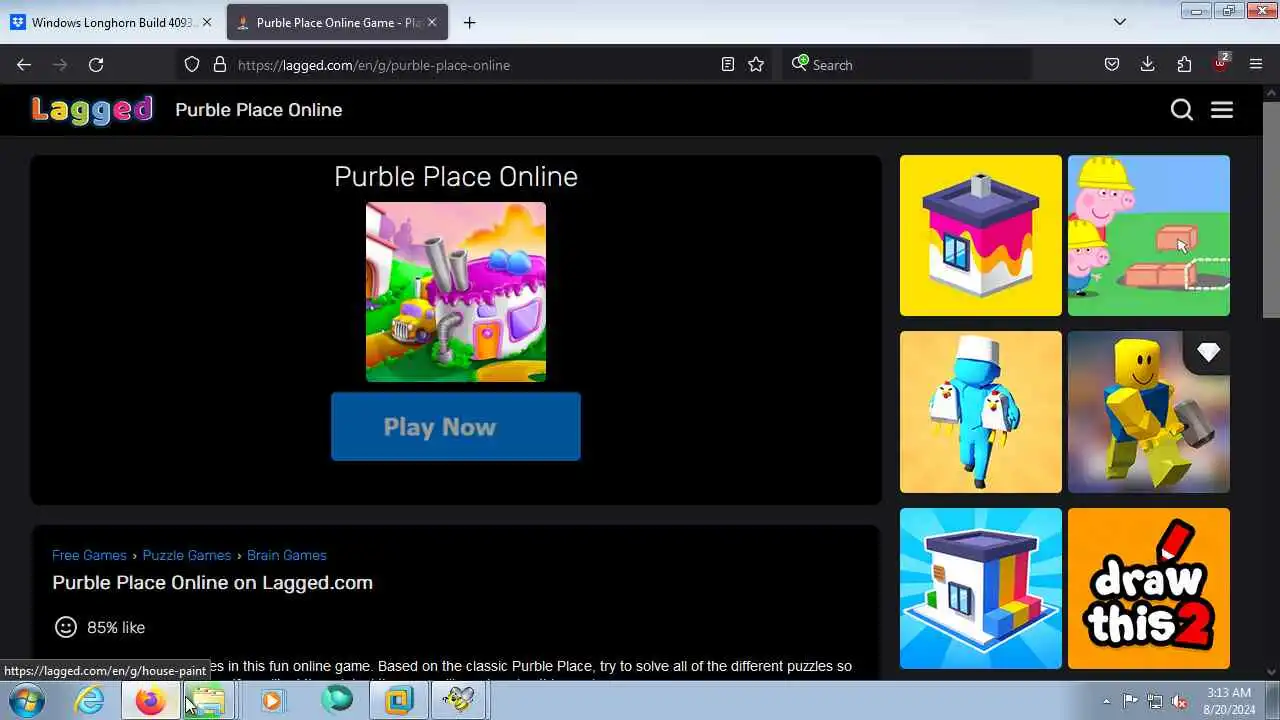Open the Firefox downloads panel
Viewport: 1280px width, 720px height.
(1148, 65)
